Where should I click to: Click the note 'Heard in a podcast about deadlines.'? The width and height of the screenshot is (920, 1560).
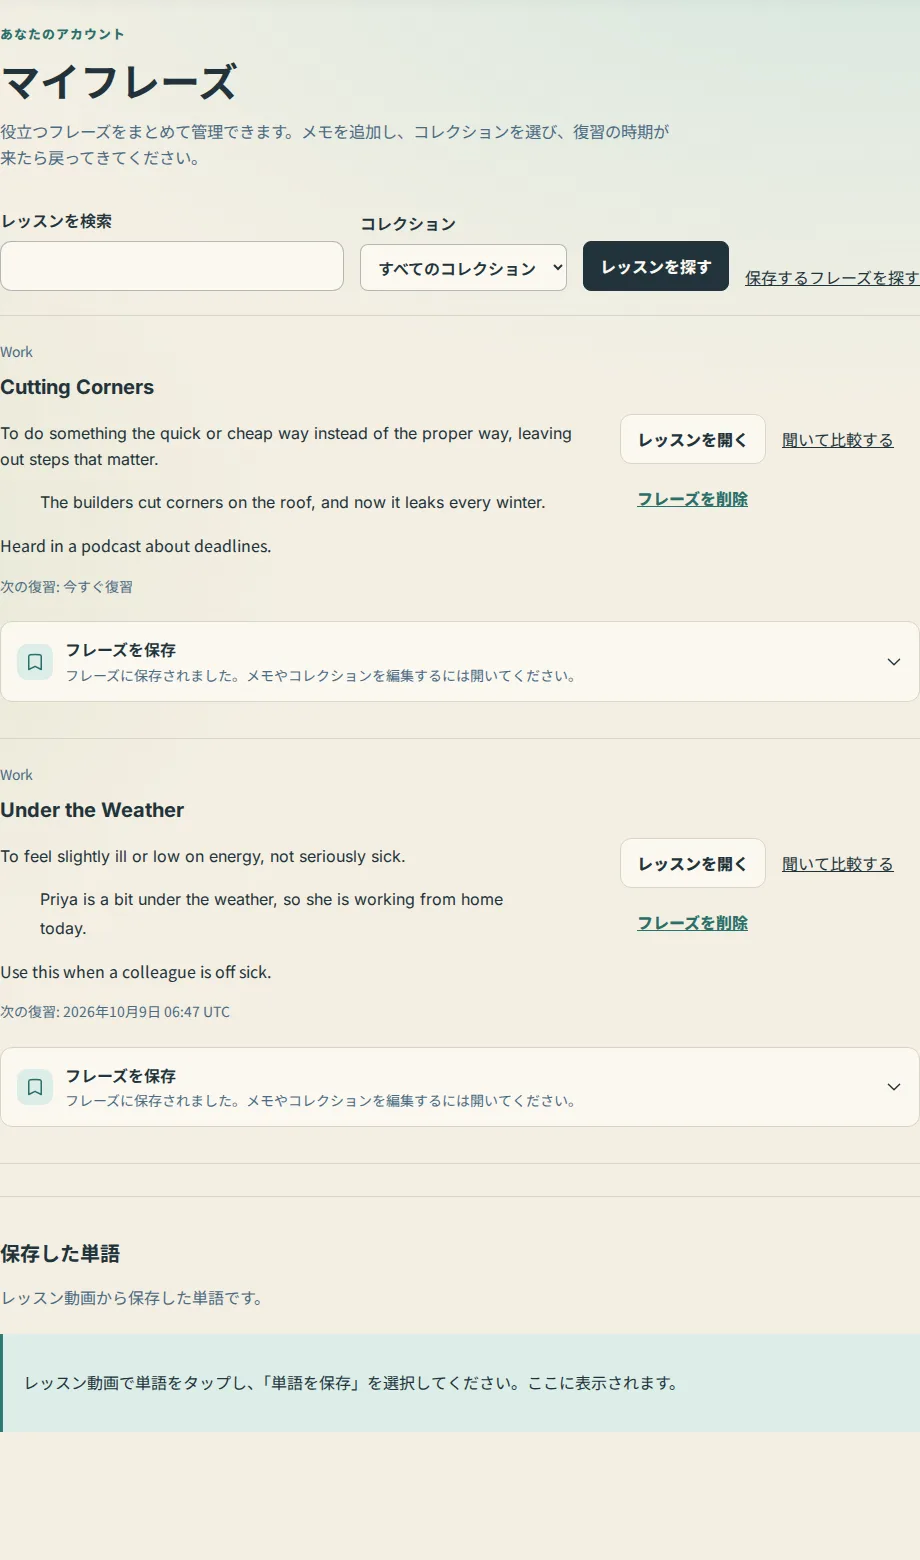pos(136,546)
